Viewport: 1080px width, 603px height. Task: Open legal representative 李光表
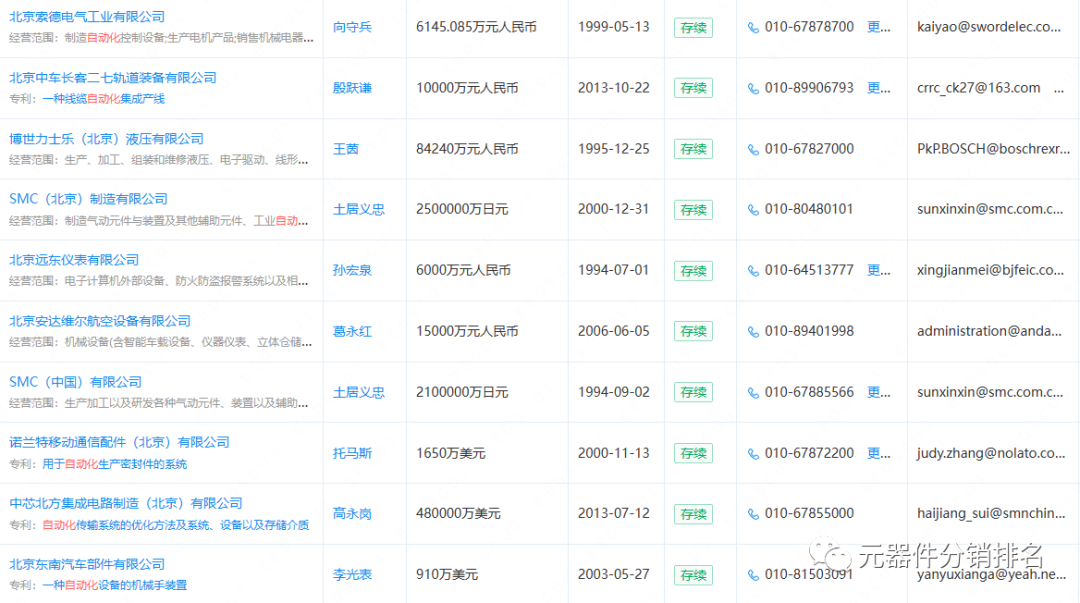point(353,574)
